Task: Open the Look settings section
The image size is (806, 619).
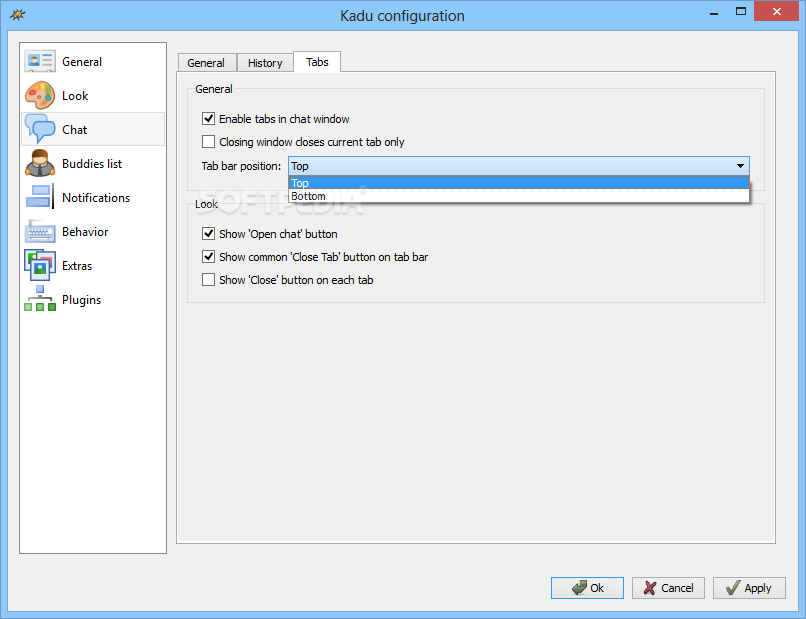Action: (75, 96)
